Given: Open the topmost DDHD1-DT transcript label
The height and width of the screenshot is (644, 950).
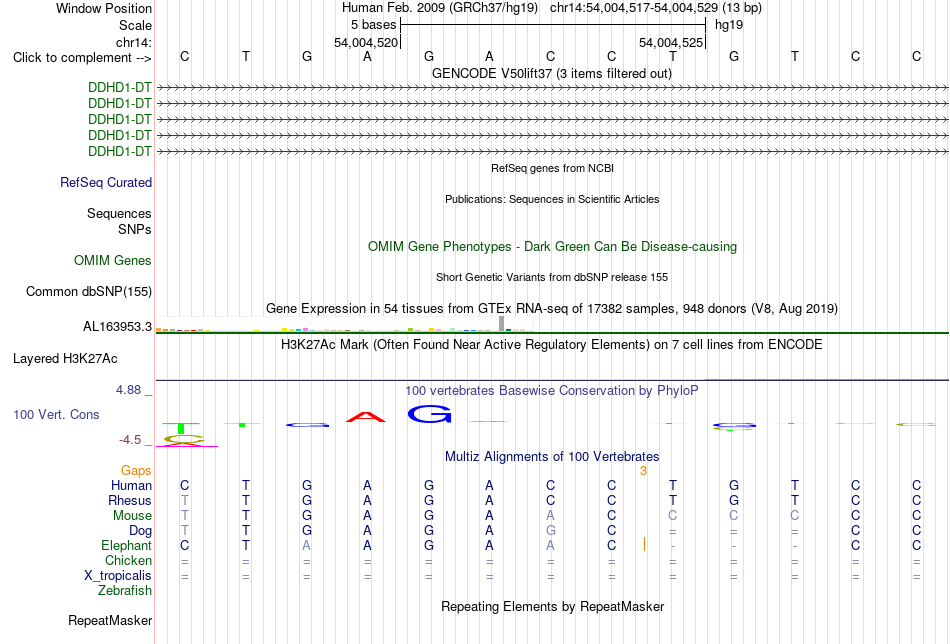Looking at the screenshot, I should tap(119, 87).
